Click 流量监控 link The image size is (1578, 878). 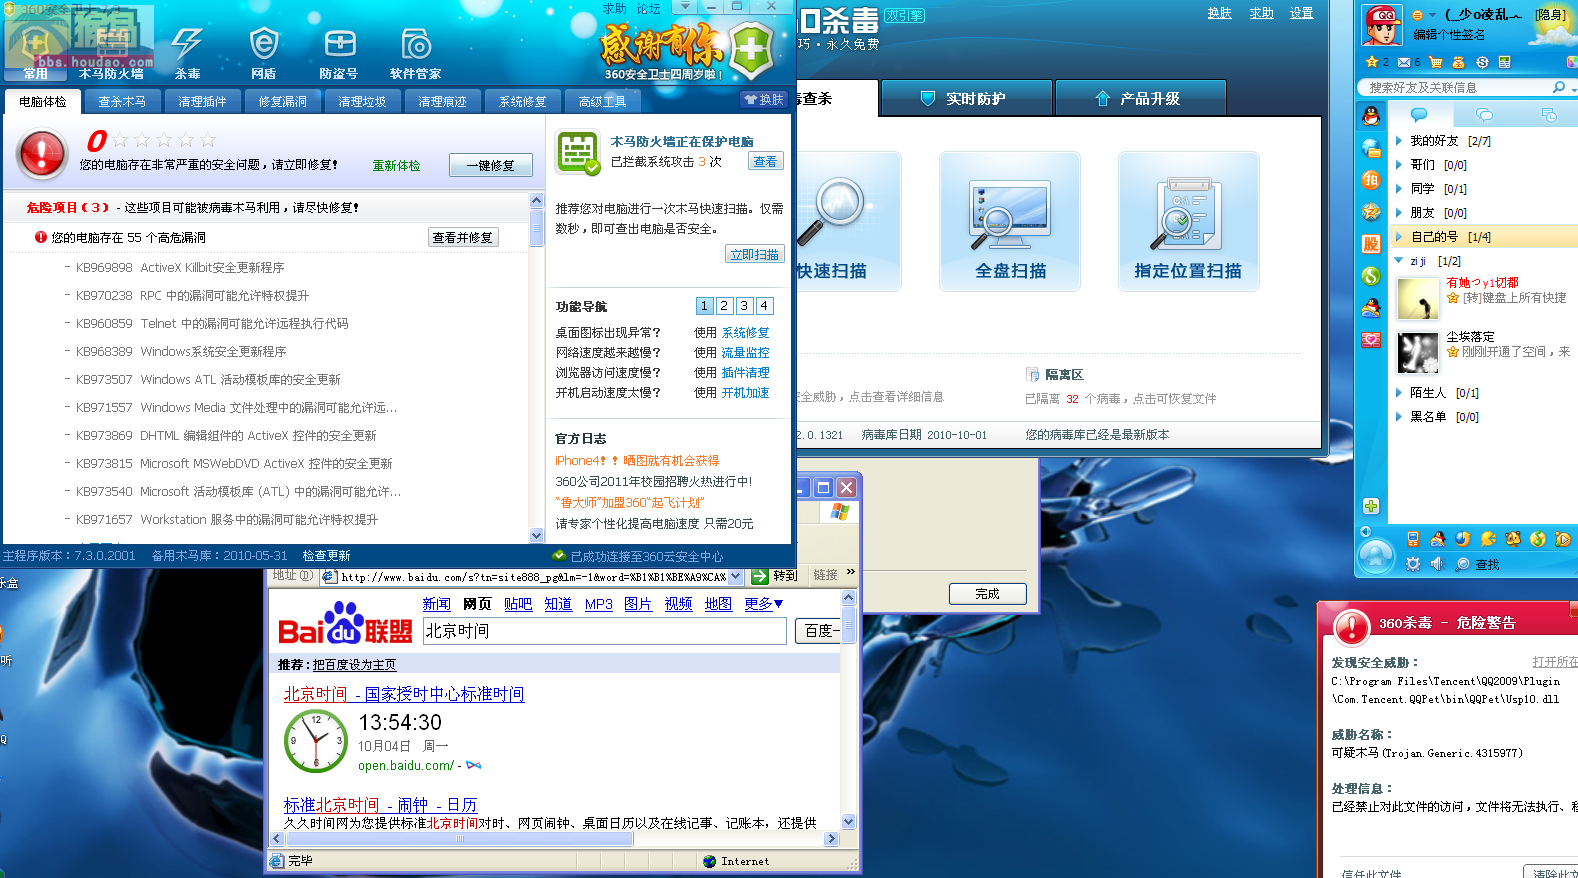(746, 353)
